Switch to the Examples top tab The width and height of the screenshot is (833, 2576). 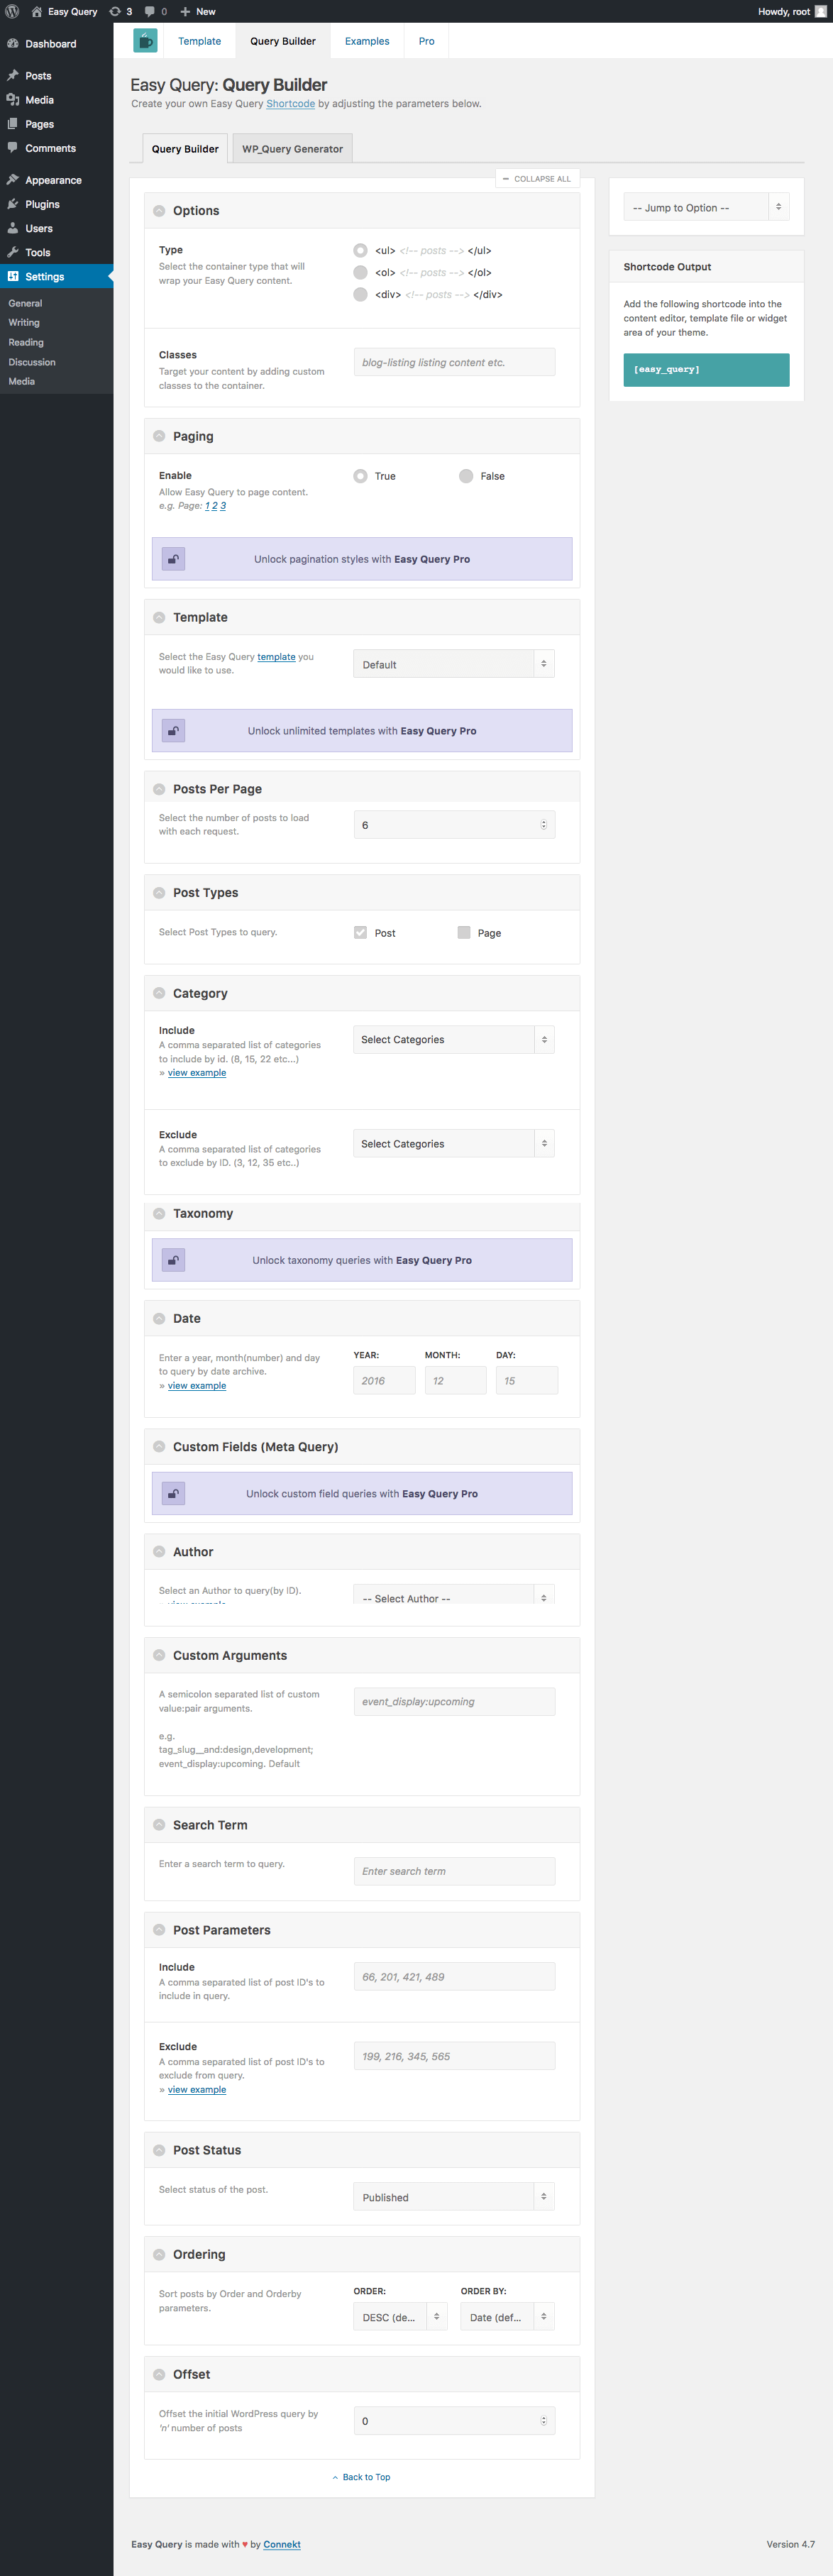367,41
